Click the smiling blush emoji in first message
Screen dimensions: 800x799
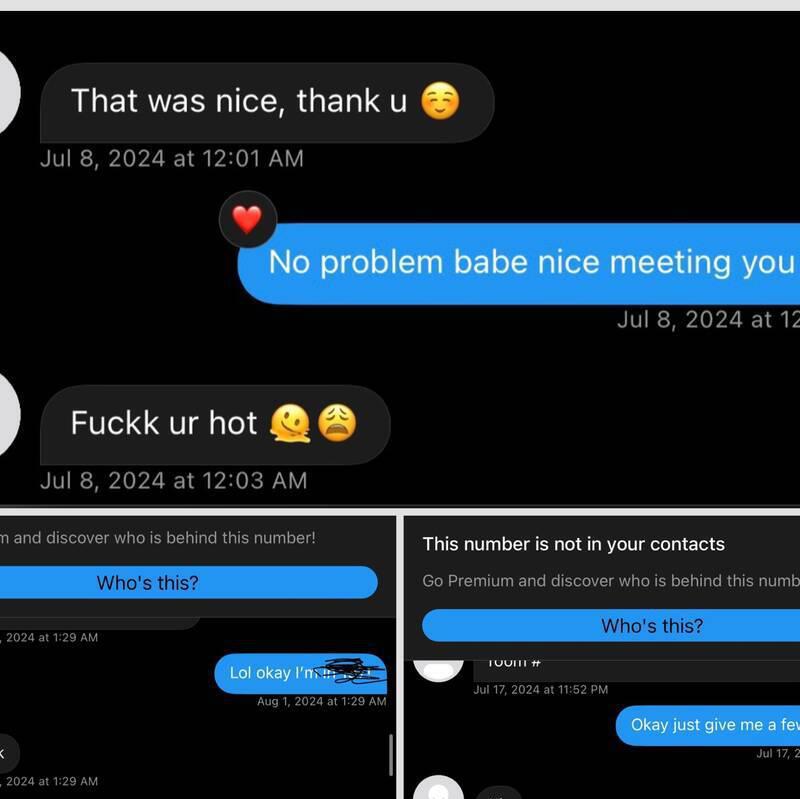click(x=440, y=101)
